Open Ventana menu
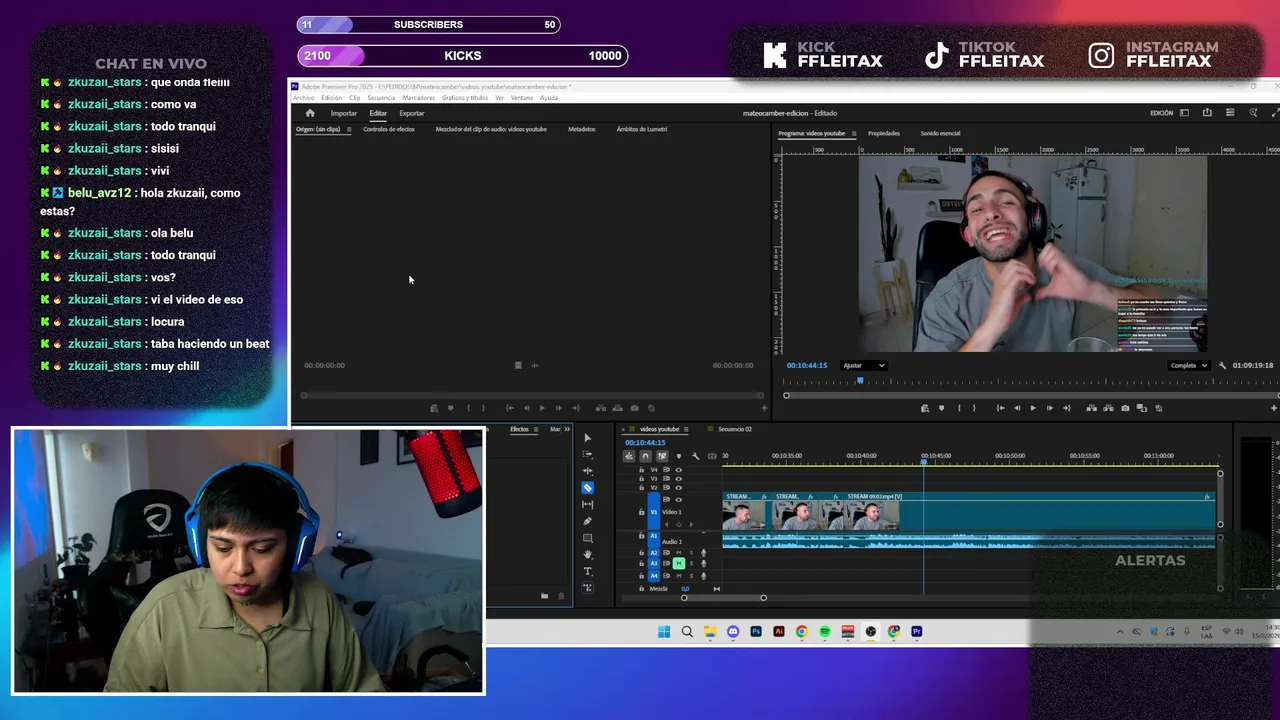The width and height of the screenshot is (1280, 720). (x=522, y=98)
